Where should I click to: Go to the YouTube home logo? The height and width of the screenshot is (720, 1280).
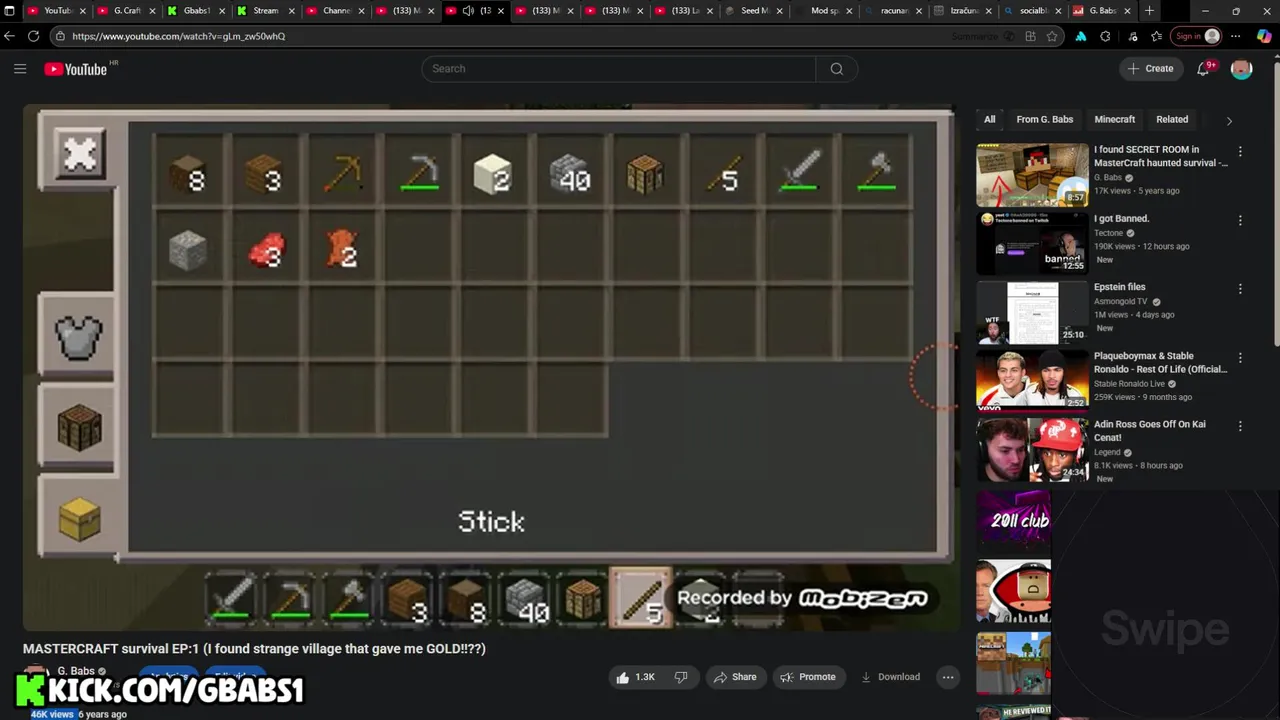point(76,69)
